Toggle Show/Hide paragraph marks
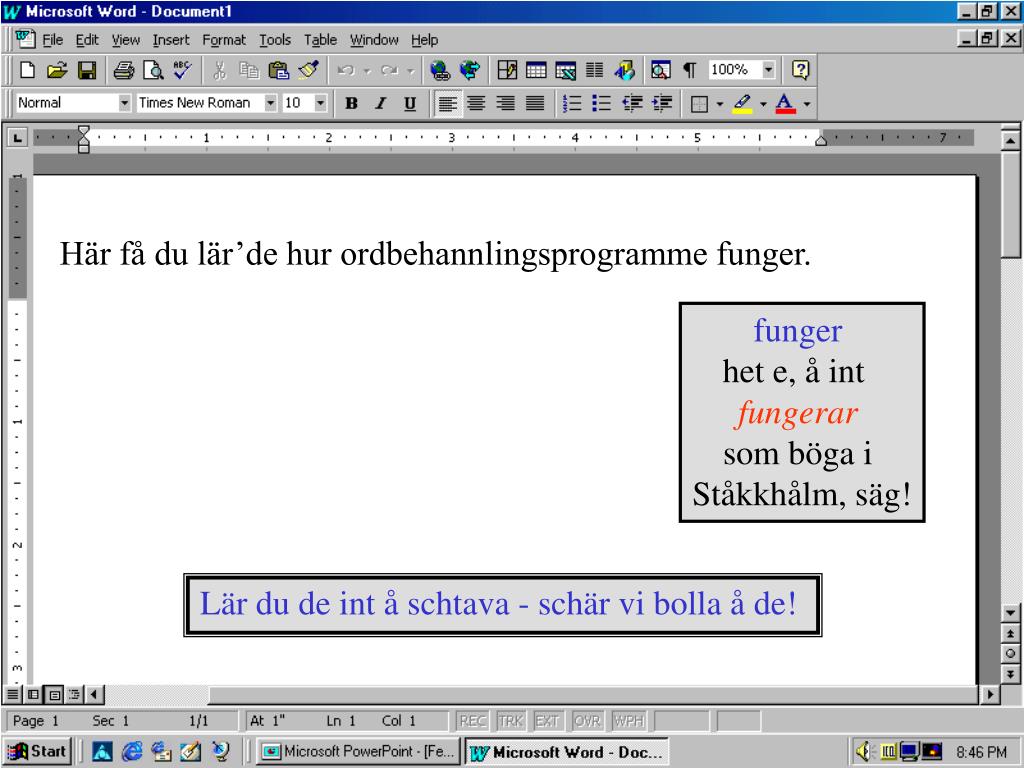This screenshot has width=1024, height=768. [x=690, y=69]
